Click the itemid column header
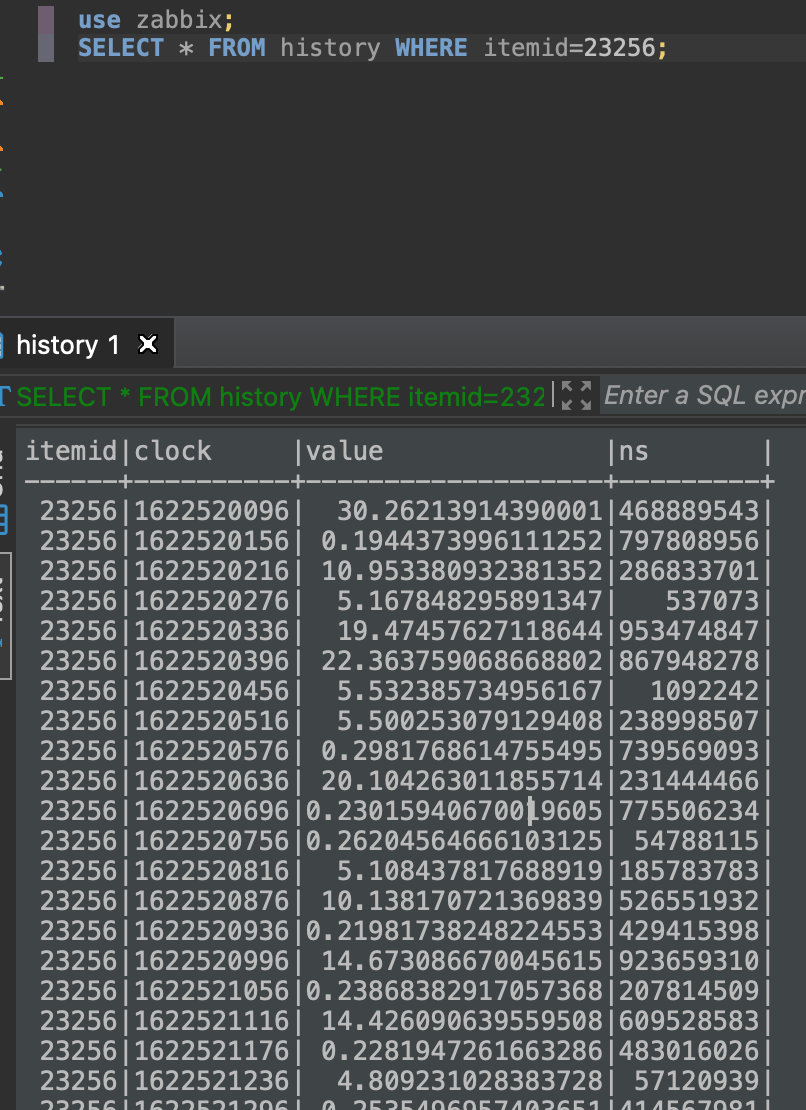Viewport: 806px width, 1110px height. click(x=71, y=451)
